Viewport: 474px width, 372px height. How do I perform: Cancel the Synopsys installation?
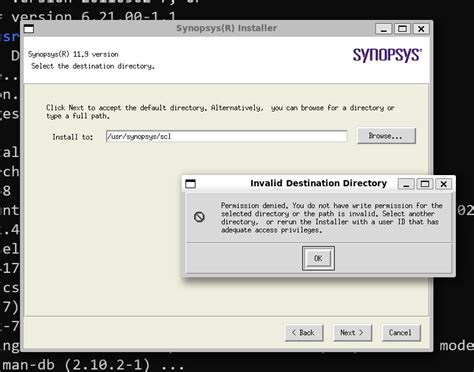point(401,333)
